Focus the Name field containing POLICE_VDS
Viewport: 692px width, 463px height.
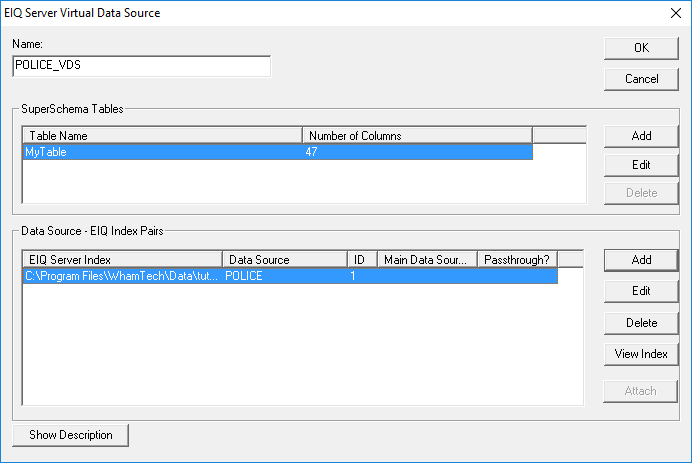(142, 66)
